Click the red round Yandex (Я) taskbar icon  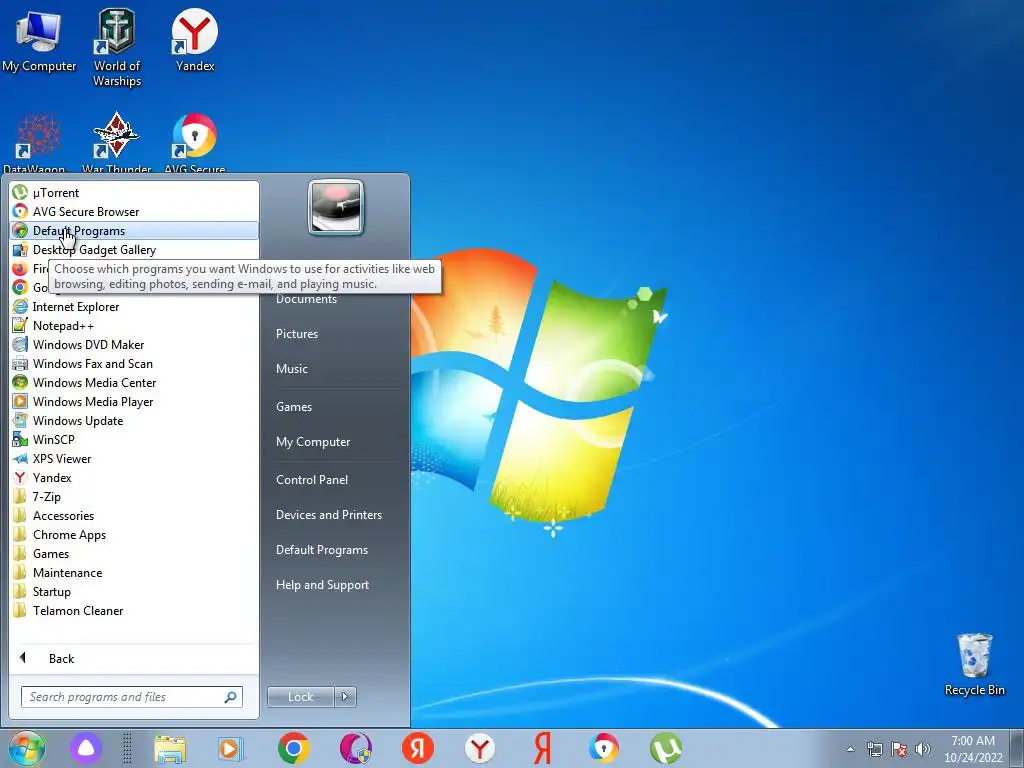tap(418, 748)
